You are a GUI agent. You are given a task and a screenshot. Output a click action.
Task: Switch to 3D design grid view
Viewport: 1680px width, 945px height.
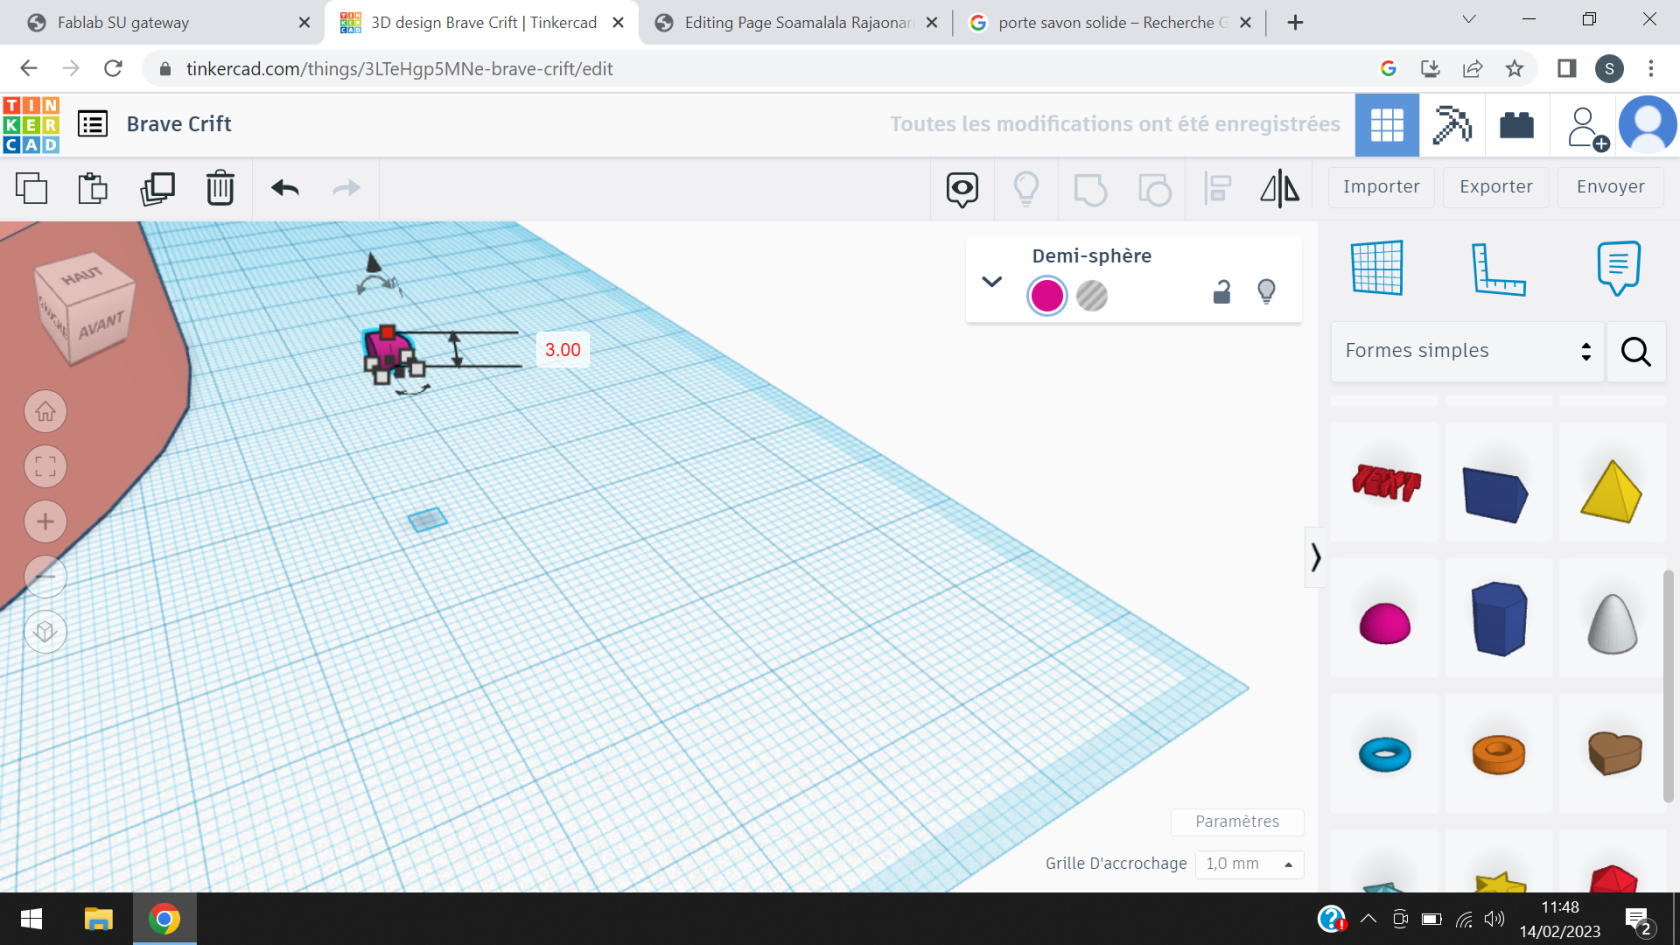point(1387,125)
